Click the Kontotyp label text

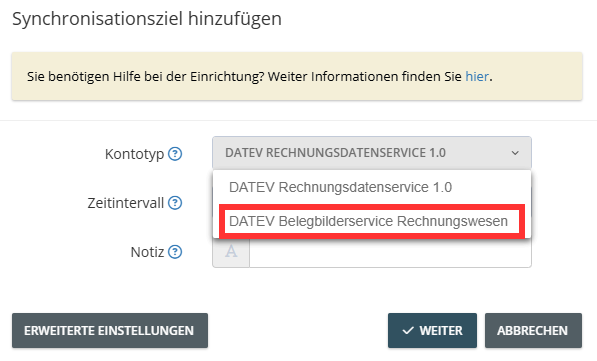(134, 154)
